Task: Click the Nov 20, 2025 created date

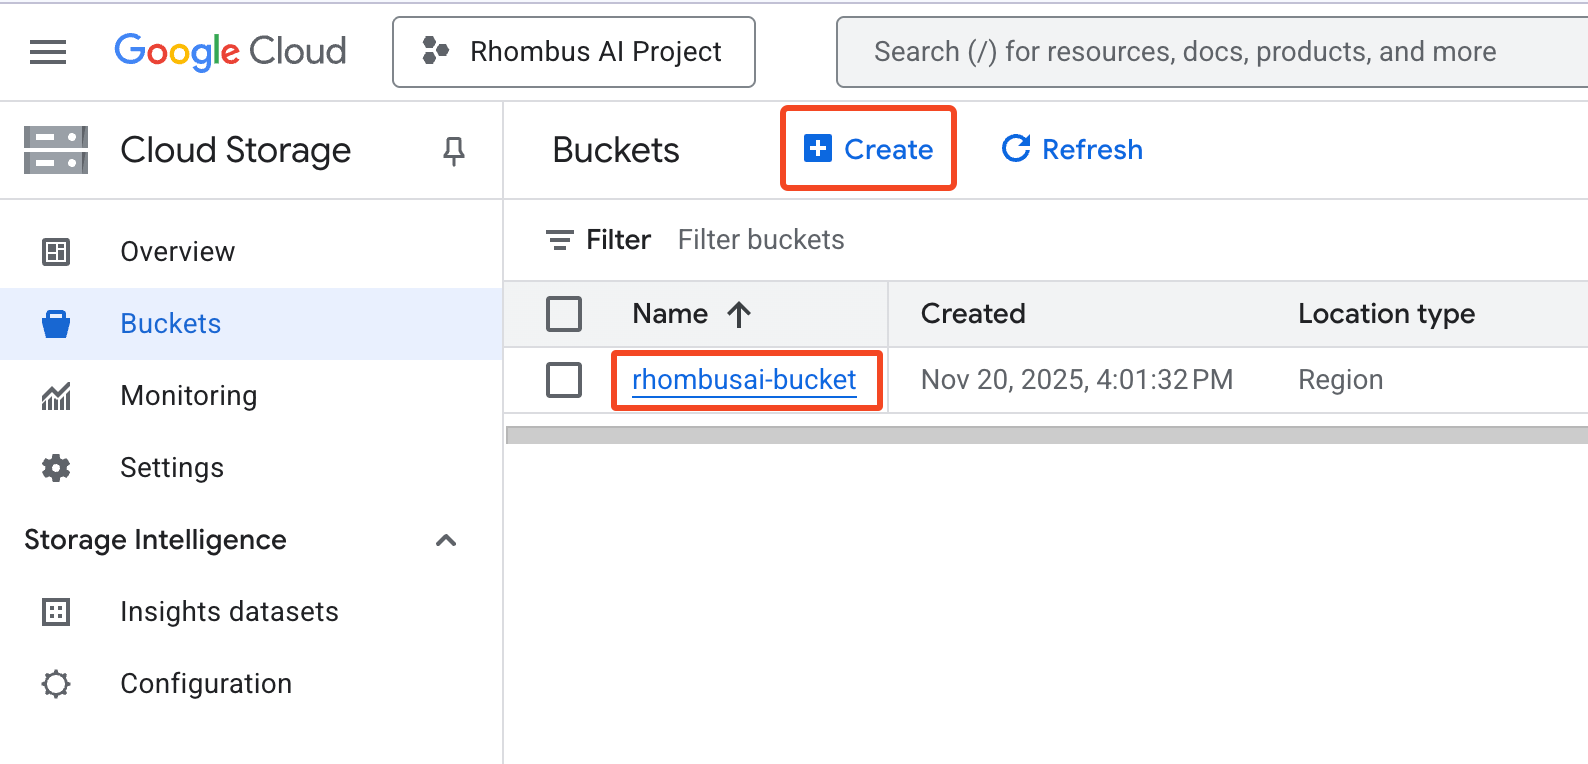Action: click(1077, 380)
